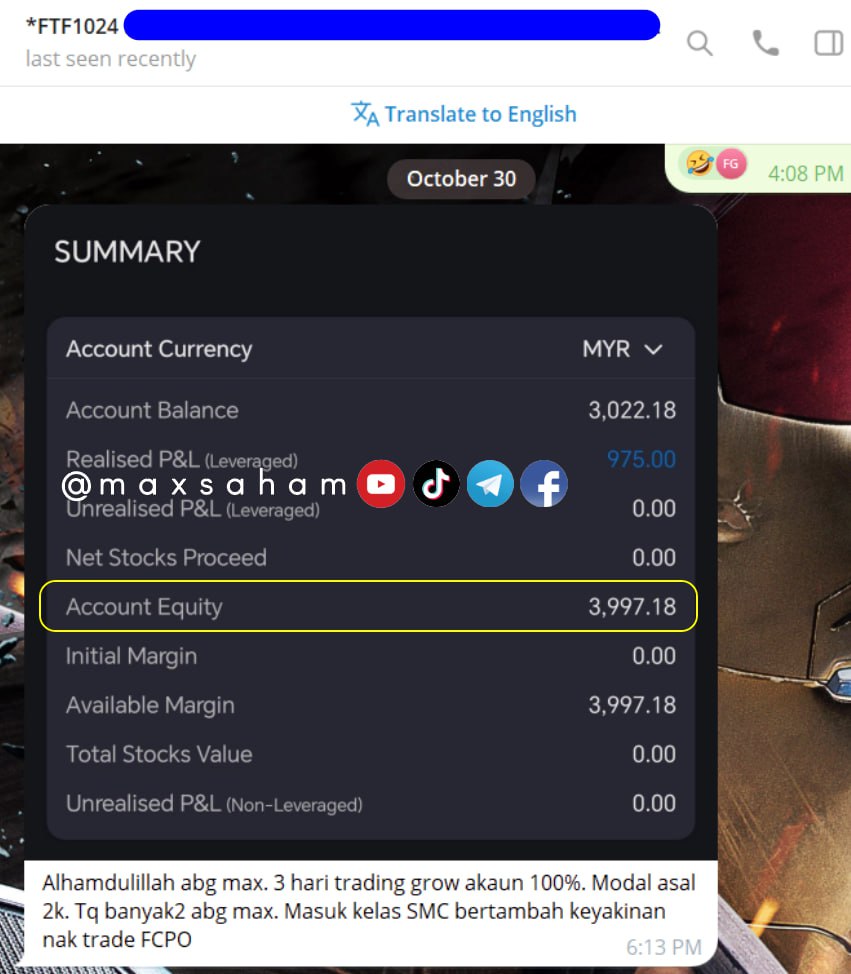The image size is (851, 974).
Task: Expand the MYR currency dropdown
Action: click(x=622, y=349)
